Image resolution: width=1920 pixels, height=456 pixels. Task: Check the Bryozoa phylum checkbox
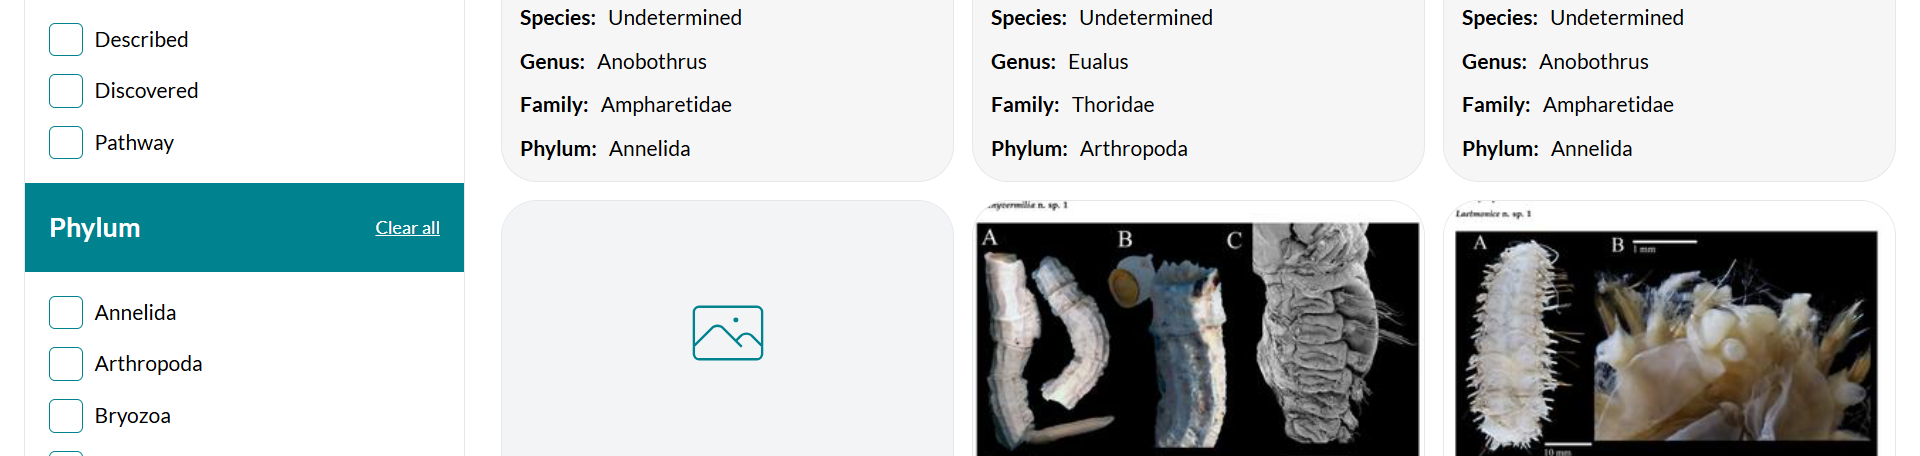click(x=66, y=416)
